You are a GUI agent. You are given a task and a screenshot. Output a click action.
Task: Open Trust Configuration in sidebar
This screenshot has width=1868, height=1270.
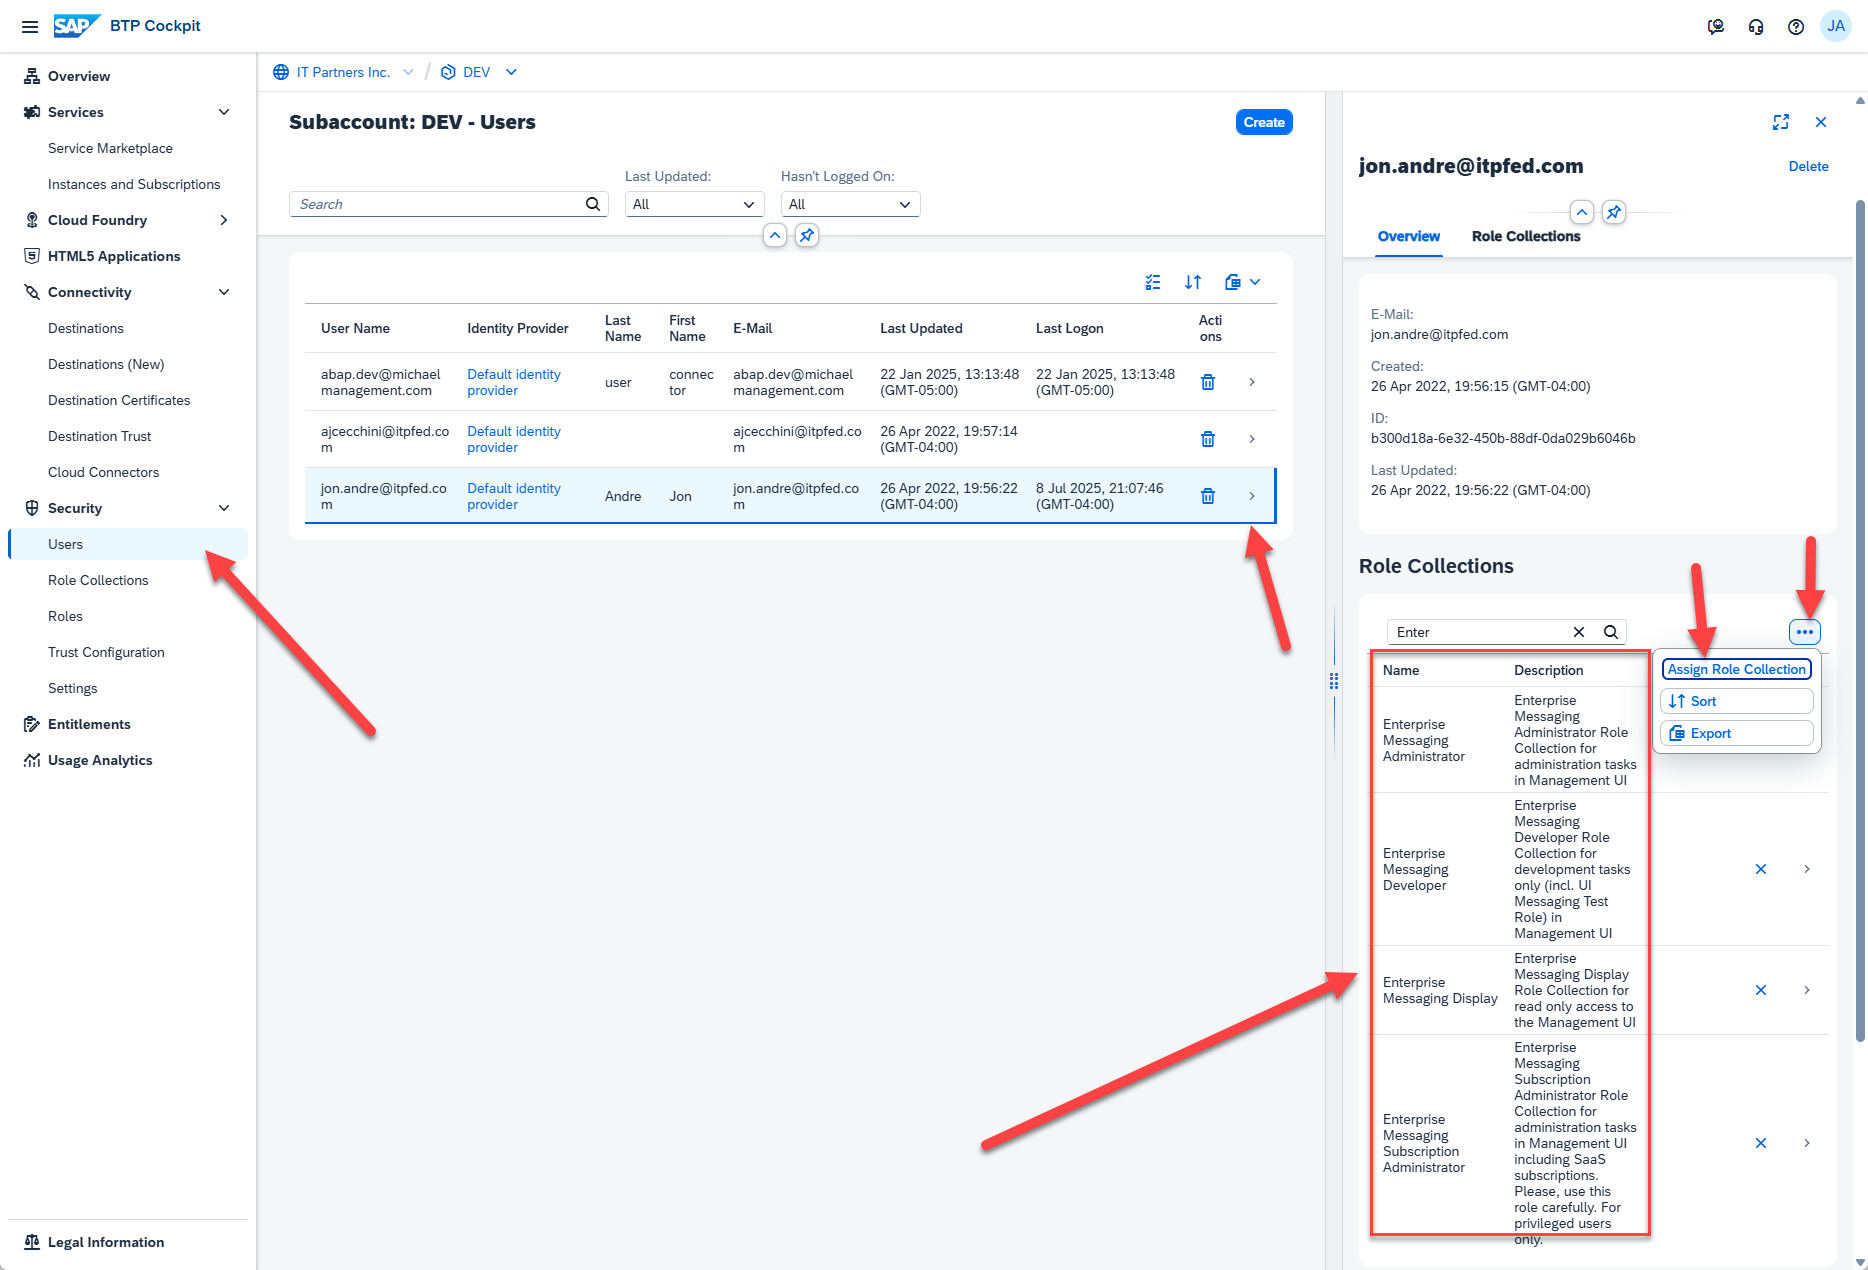[106, 652]
